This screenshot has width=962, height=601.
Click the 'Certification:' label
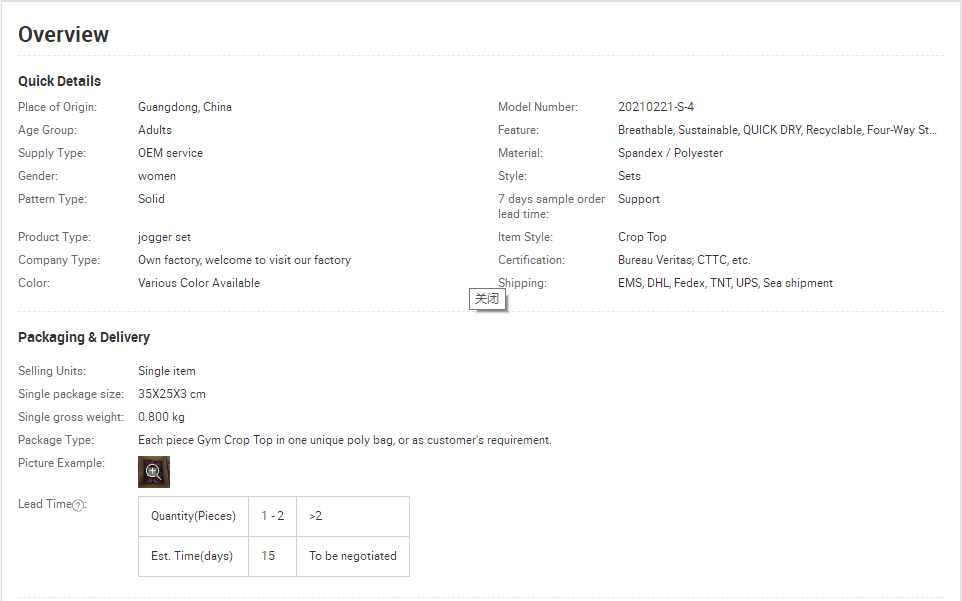point(531,260)
